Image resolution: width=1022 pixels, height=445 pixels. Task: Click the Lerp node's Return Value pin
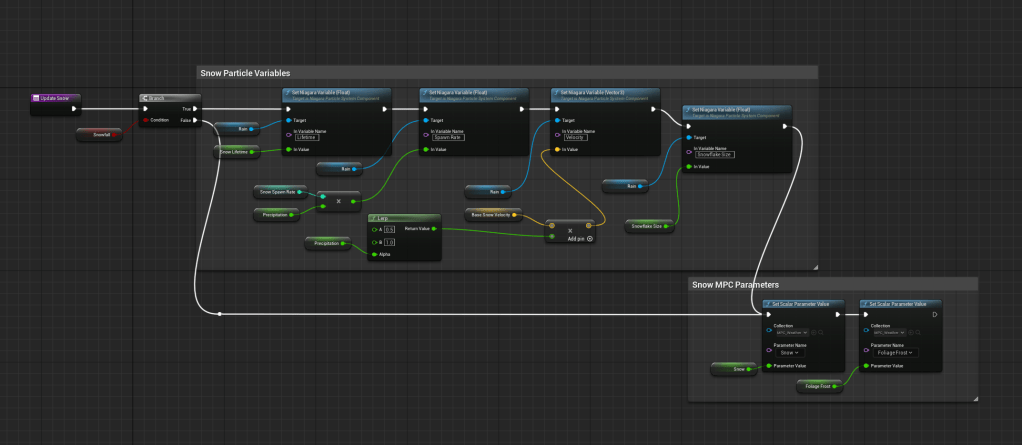tap(433, 229)
